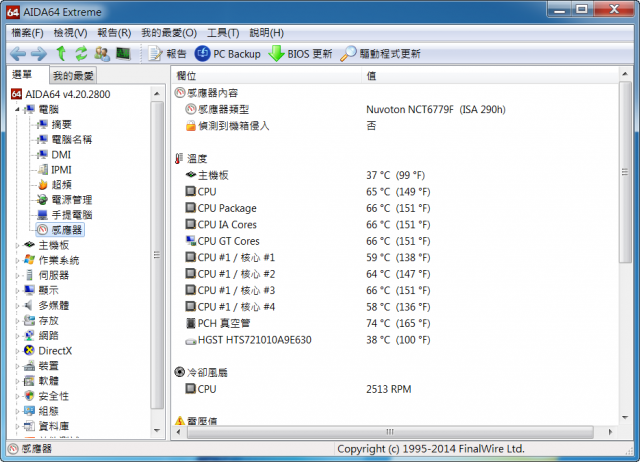640x462 pixels.
Task: Click the 冷卻風扇 fan icon
Action: tap(180, 372)
